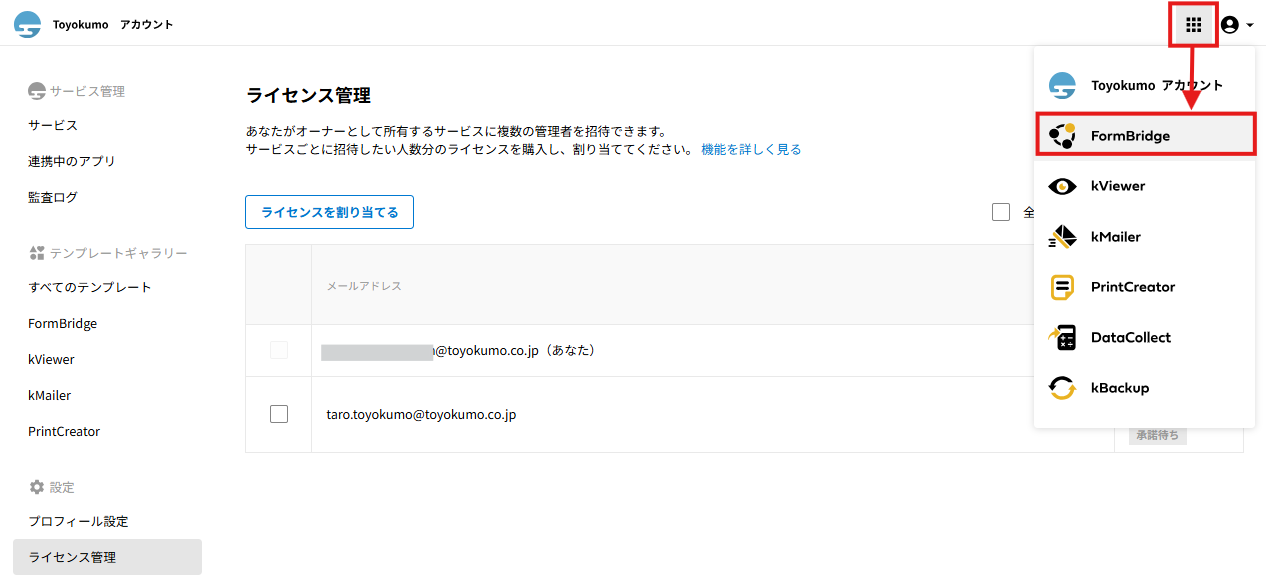Open プロフィール設定 in the sidebar
The height and width of the screenshot is (579, 1266).
point(78,521)
